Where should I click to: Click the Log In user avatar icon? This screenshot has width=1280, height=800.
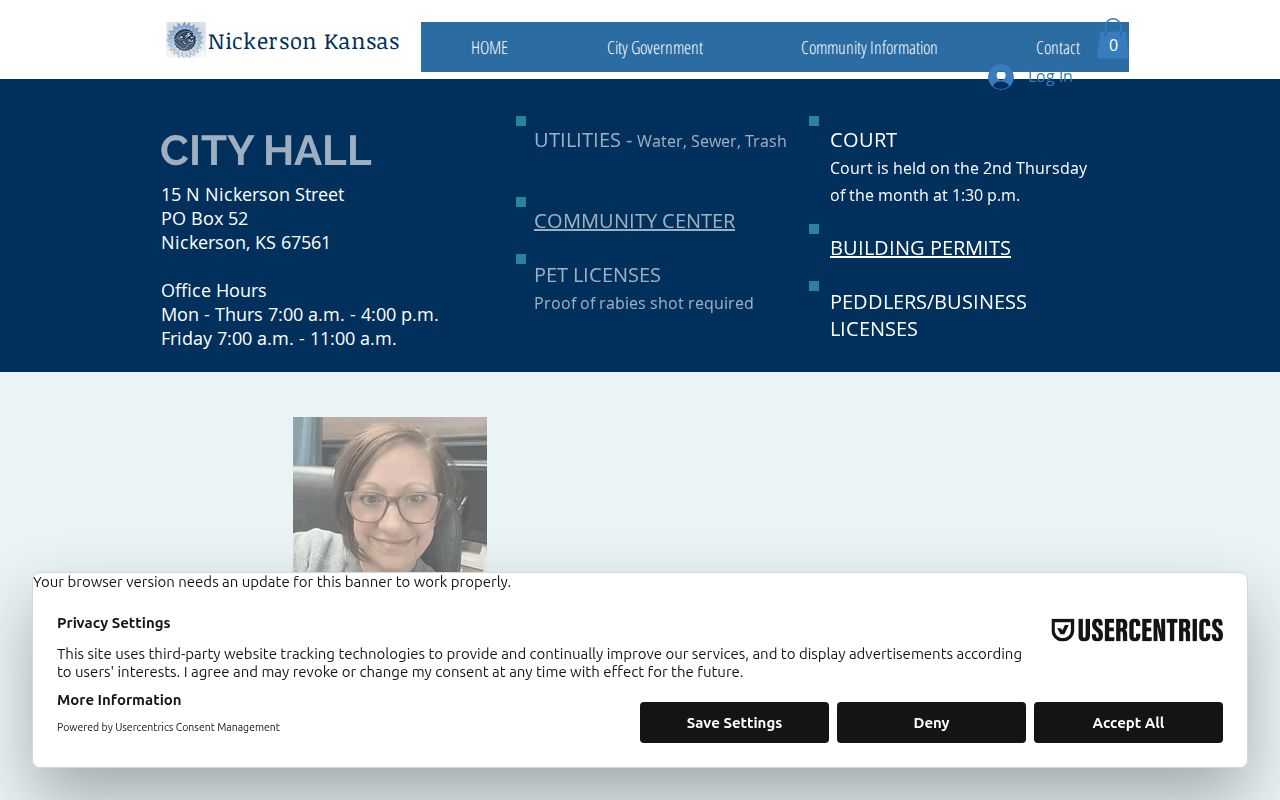point(1001,77)
